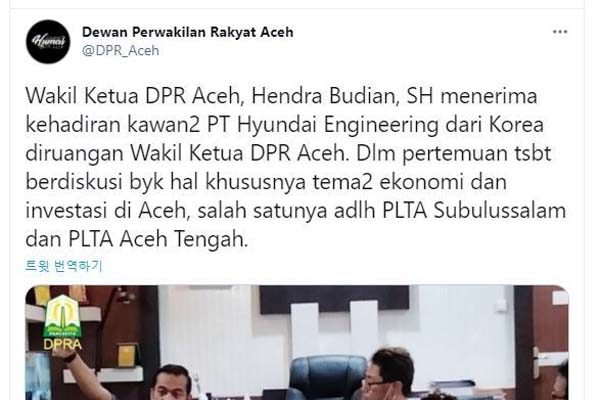This screenshot has height=400, width=600.
Task: Click 'PT Hyundai Engineering' in the tweet text
Action: pos(322,124)
